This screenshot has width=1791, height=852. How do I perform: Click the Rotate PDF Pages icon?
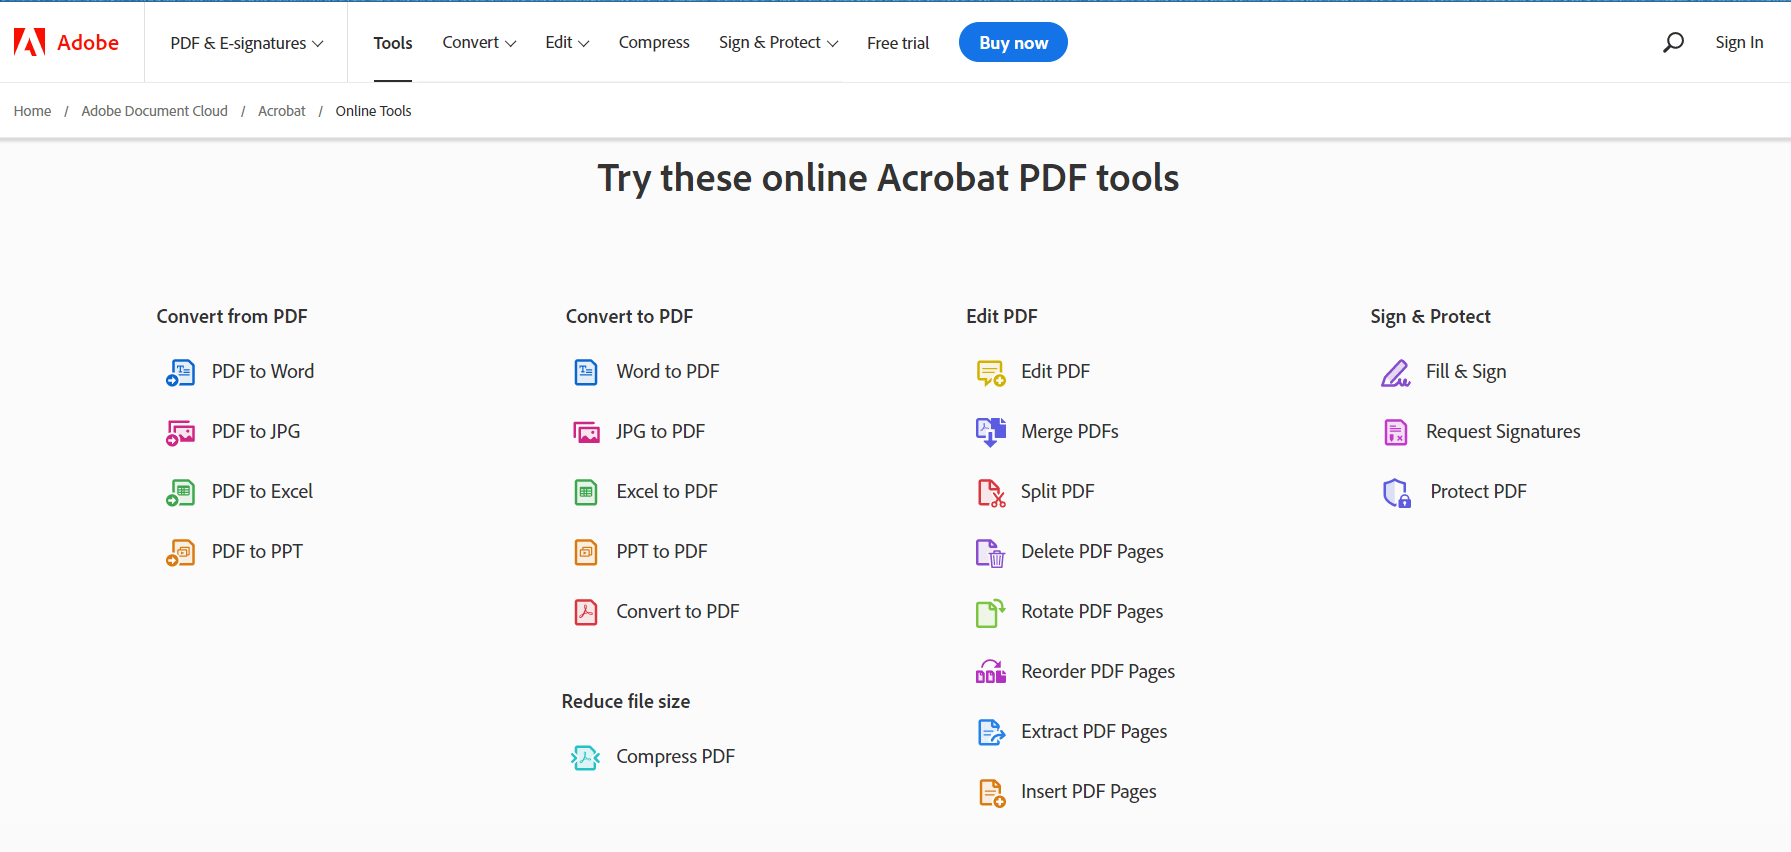[991, 612]
